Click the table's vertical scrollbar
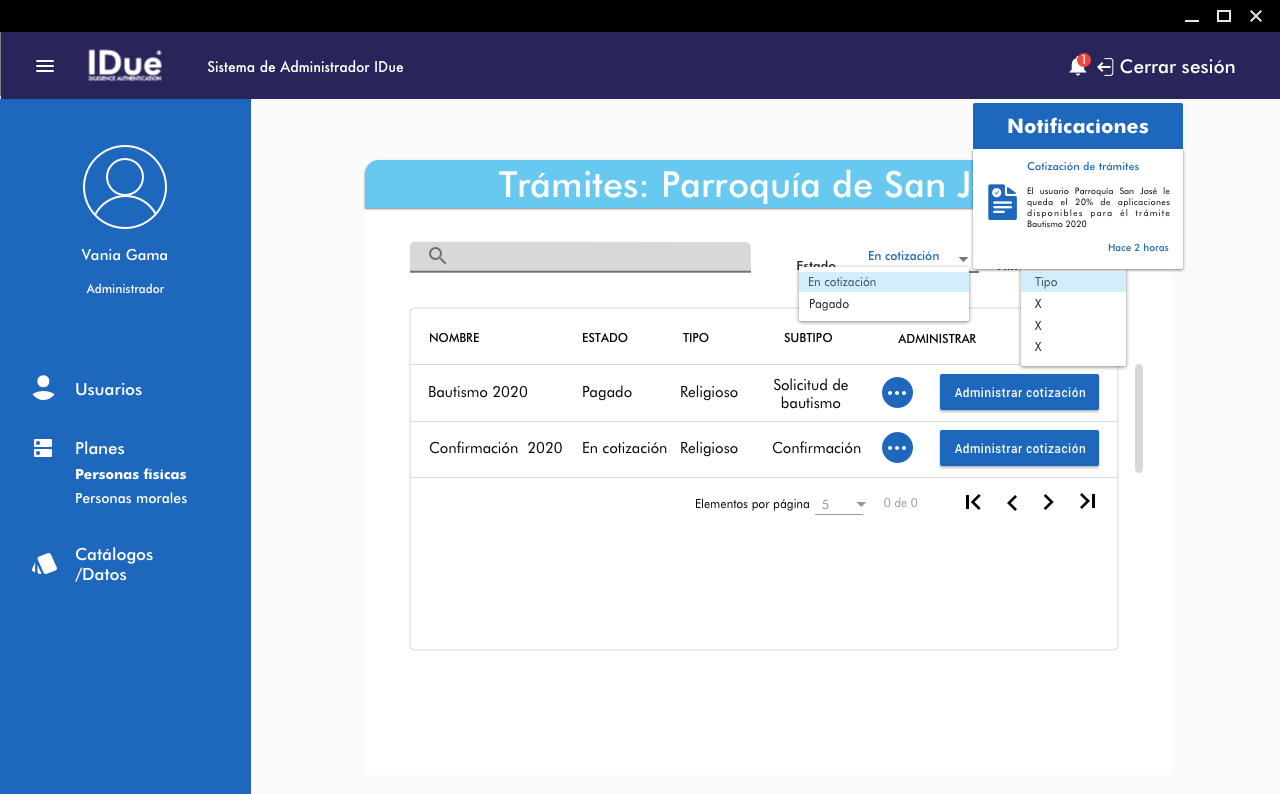 [x=1139, y=418]
